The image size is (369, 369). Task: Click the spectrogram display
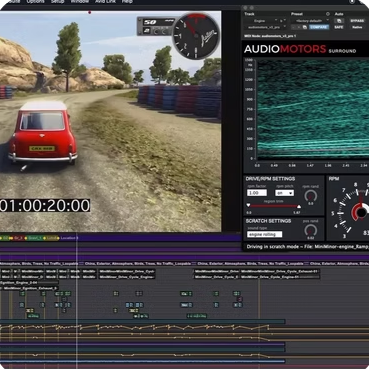(313, 109)
